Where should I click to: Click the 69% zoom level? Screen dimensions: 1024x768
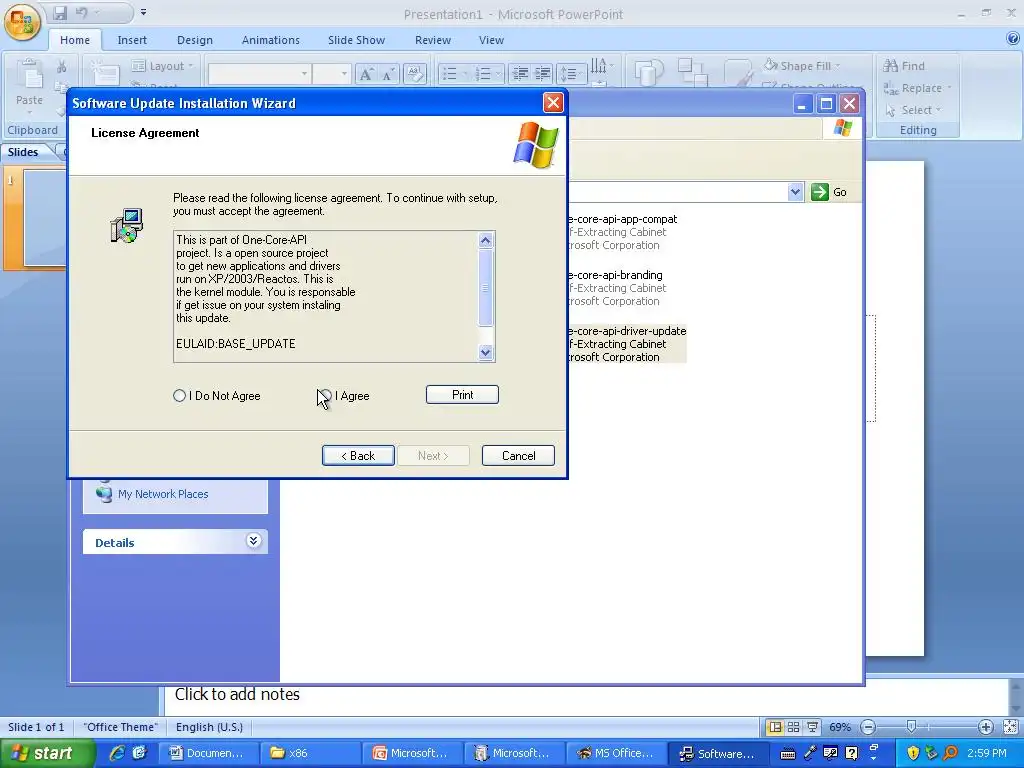click(x=840, y=727)
